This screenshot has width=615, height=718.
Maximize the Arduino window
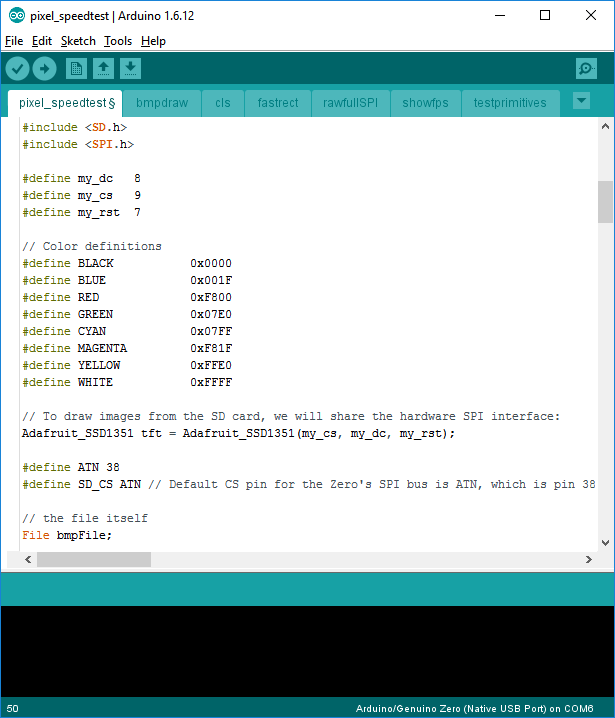pos(545,16)
